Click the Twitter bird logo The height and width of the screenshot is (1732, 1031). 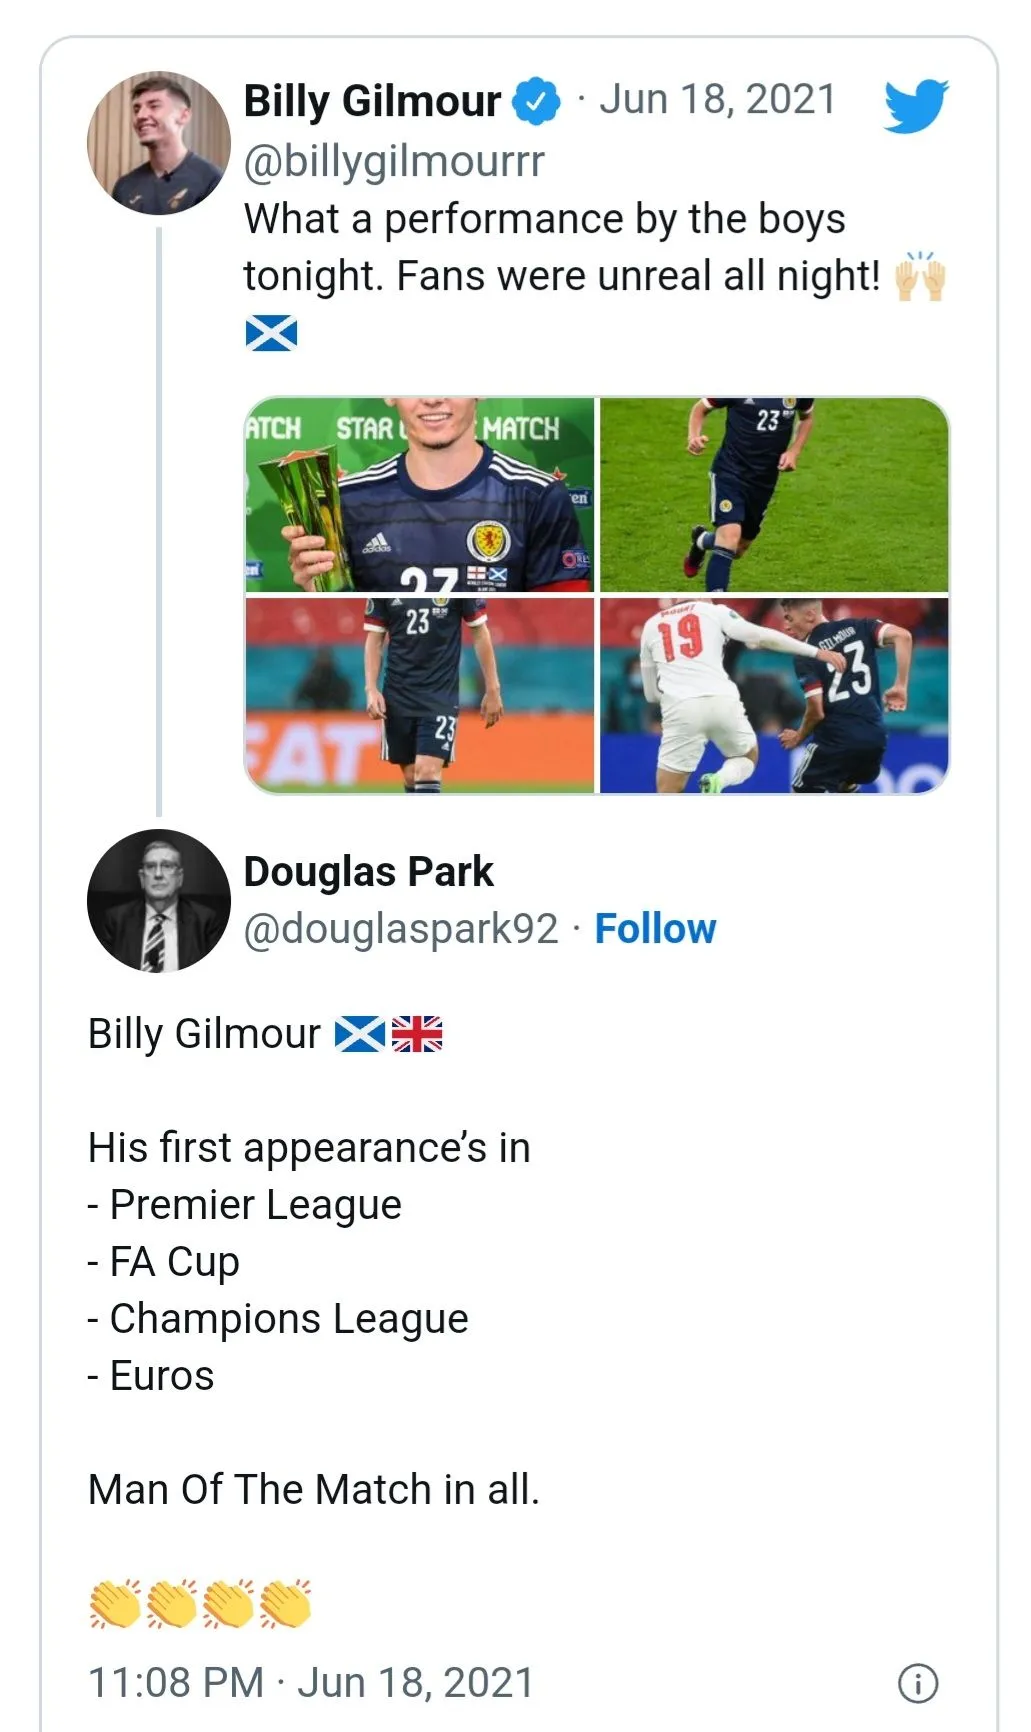click(915, 105)
